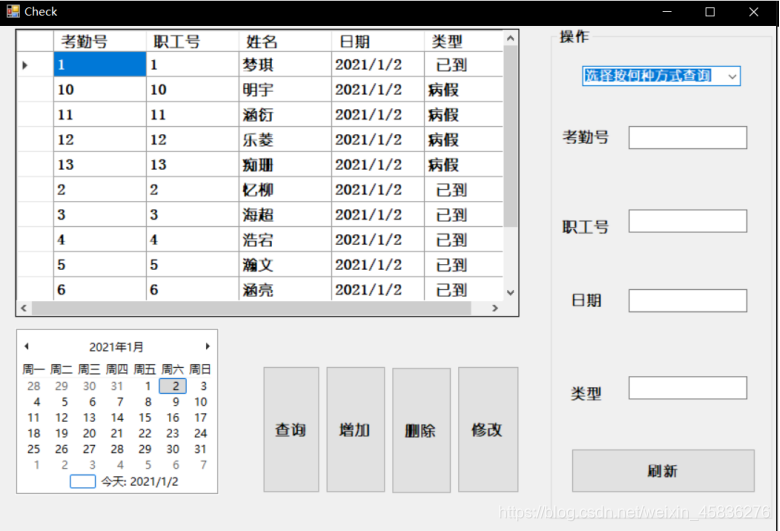Click name cell 瀚文
The height and width of the screenshot is (531, 780).
tap(285, 264)
